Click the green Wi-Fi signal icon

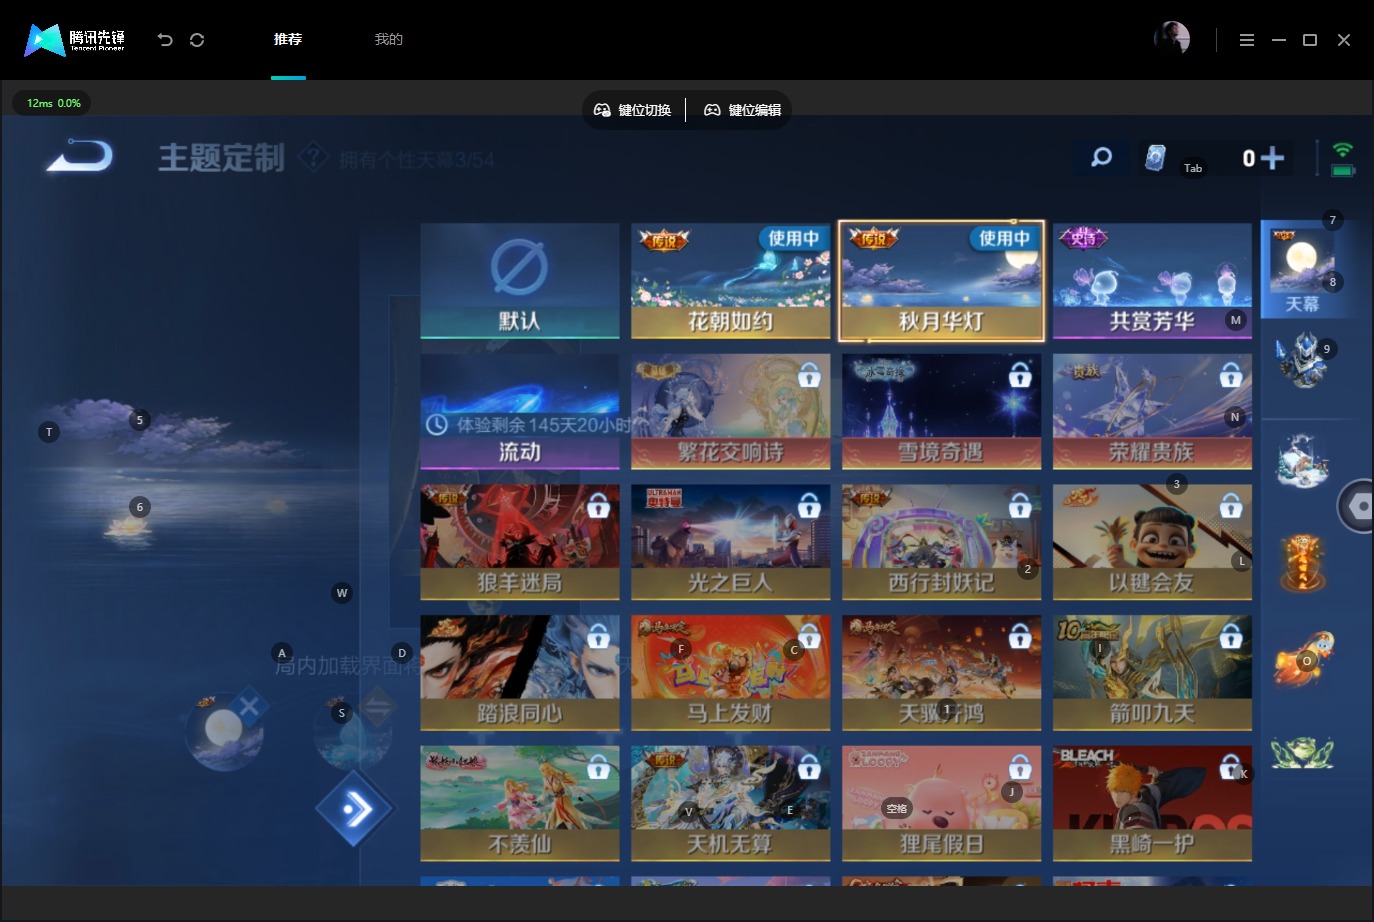point(1343,150)
